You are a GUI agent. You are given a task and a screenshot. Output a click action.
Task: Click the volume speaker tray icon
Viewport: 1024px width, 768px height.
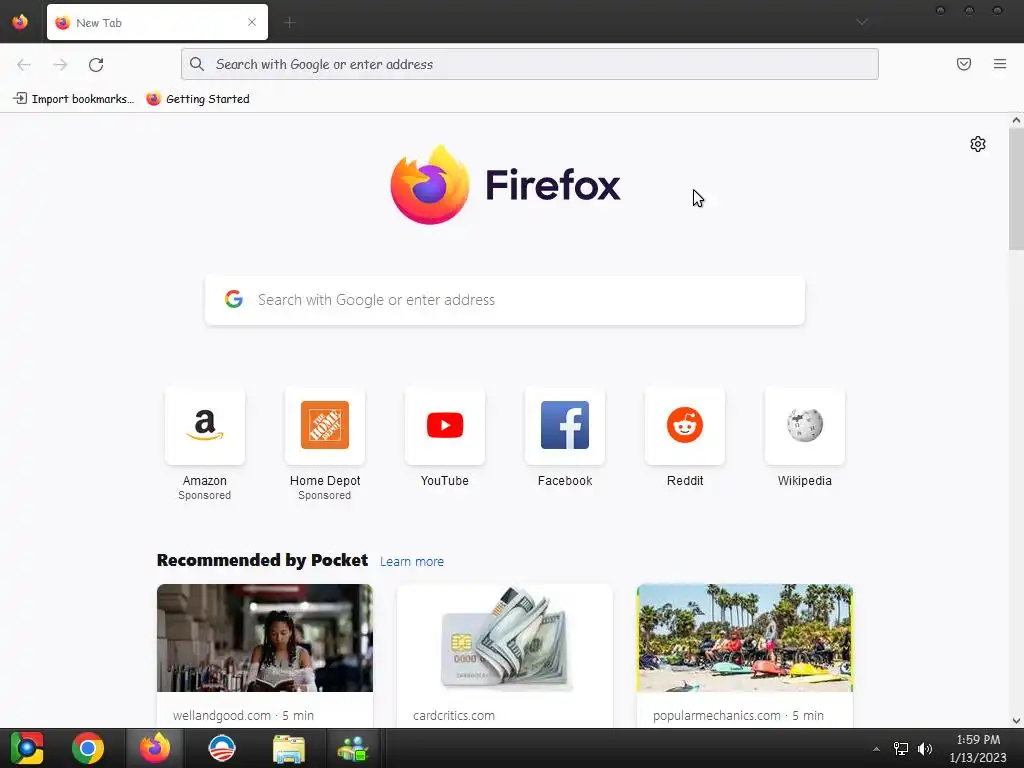click(925, 749)
